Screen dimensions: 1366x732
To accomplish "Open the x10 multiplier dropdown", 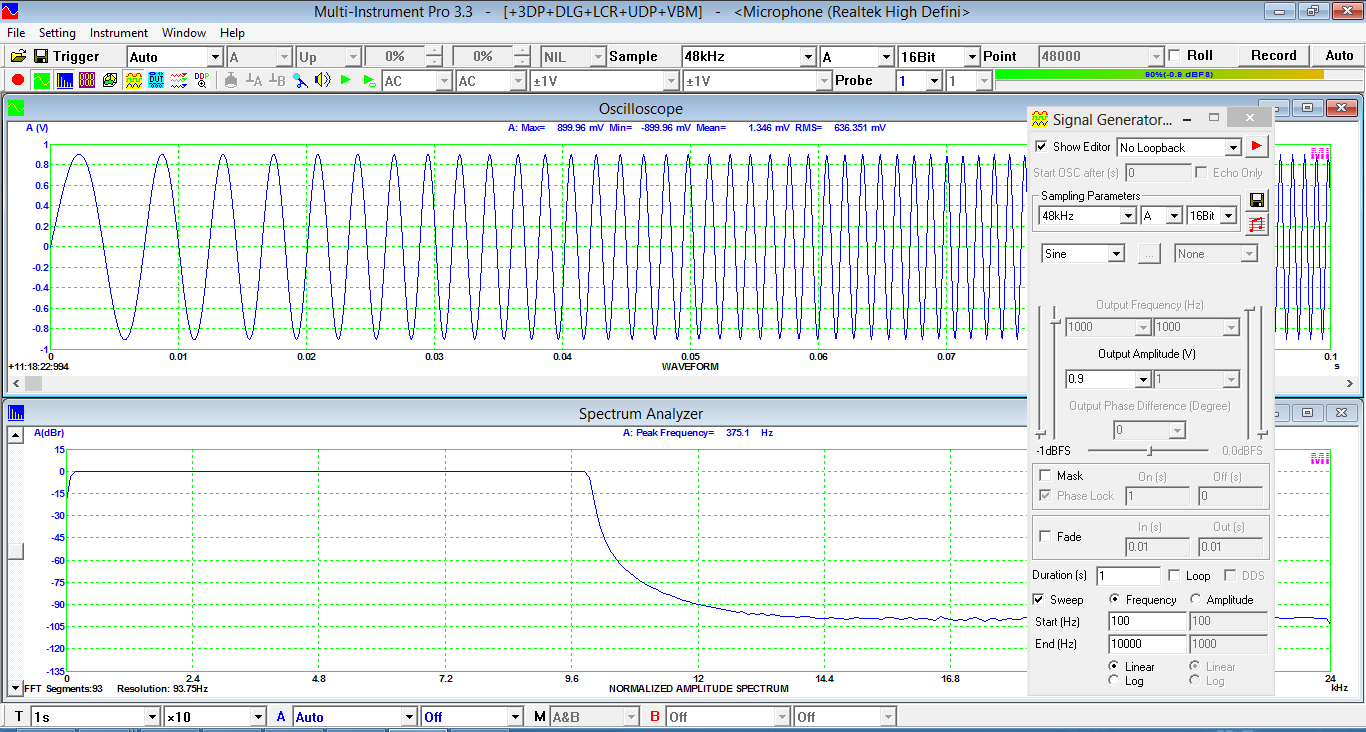I will tap(259, 717).
